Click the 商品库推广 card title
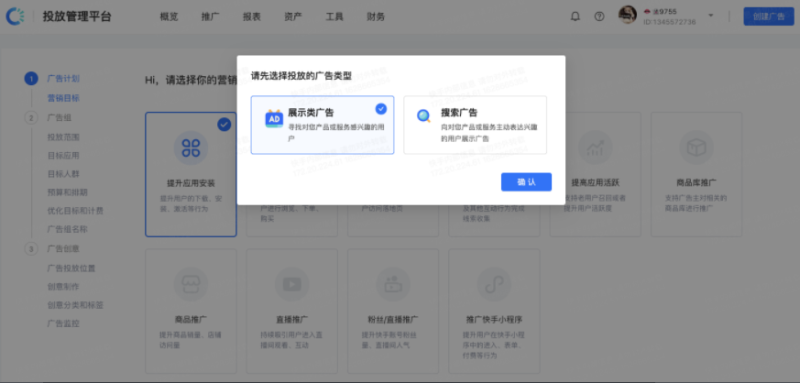This screenshot has width=800, height=383. (696, 183)
